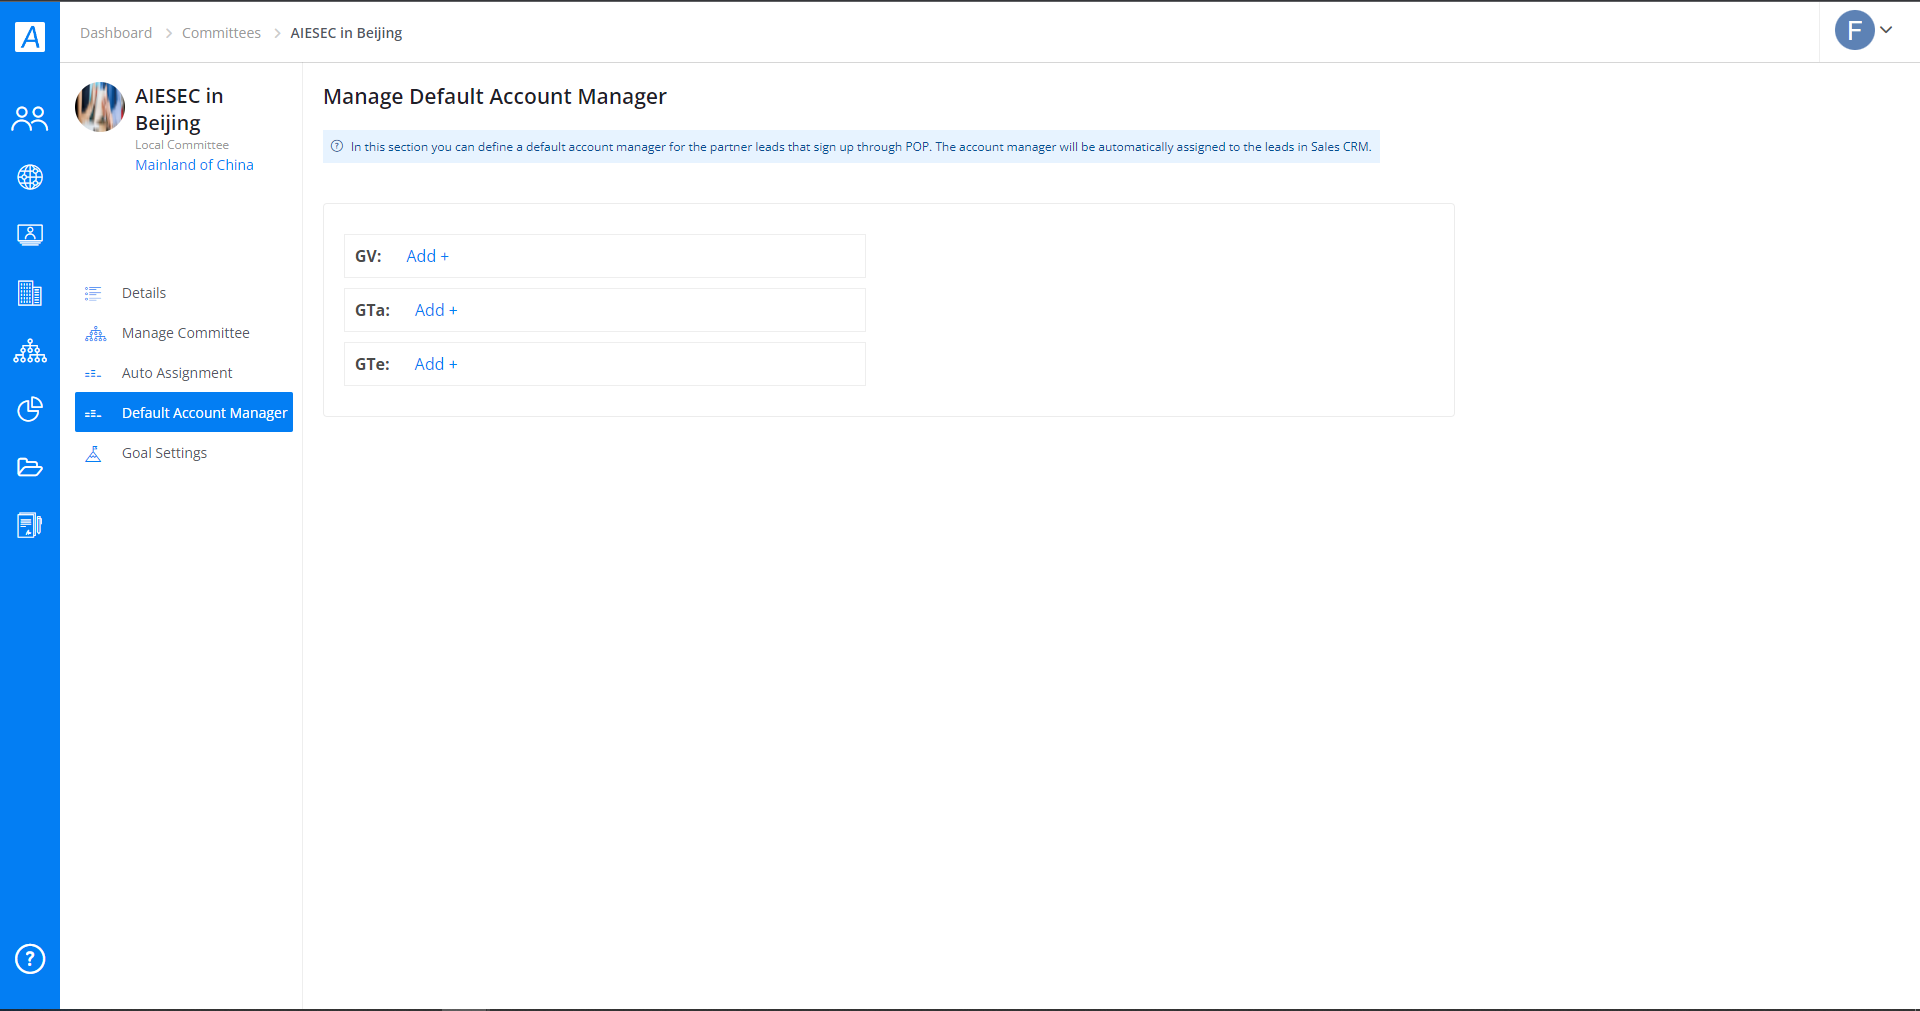1920x1011 pixels.
Task: Click the Manage Committee hierarchy icon
Action: [x=95, y=333]
